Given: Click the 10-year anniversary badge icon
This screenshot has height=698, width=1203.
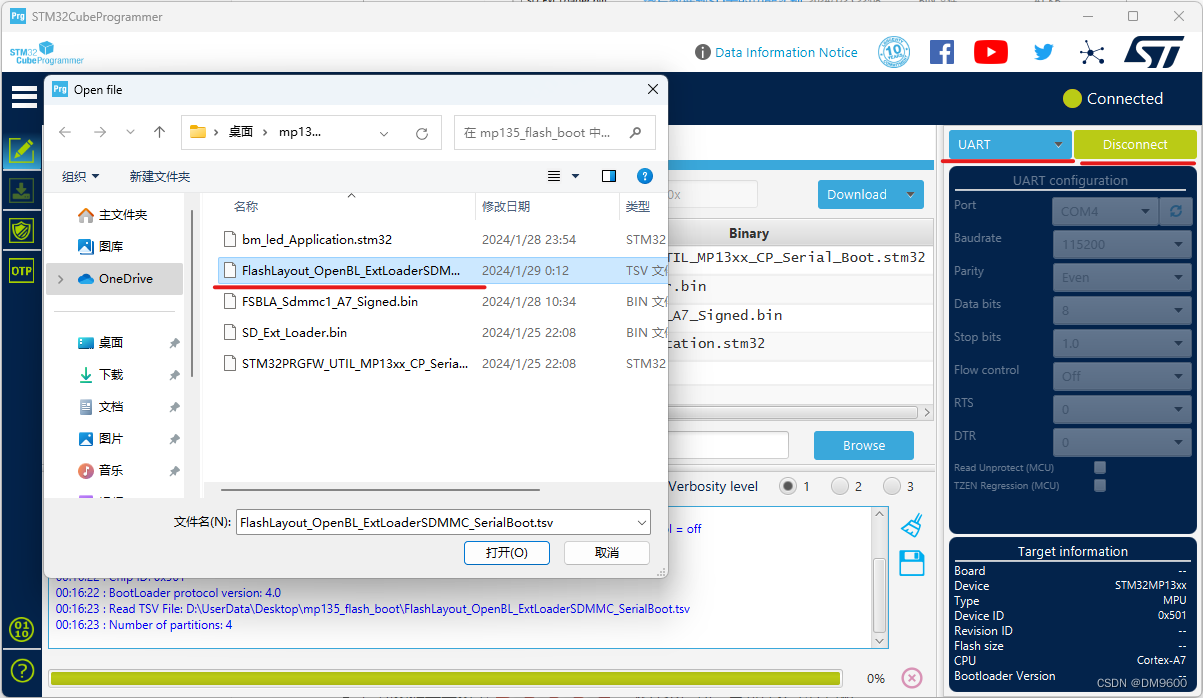Looking at the screenshot, I should pos(893,52).
